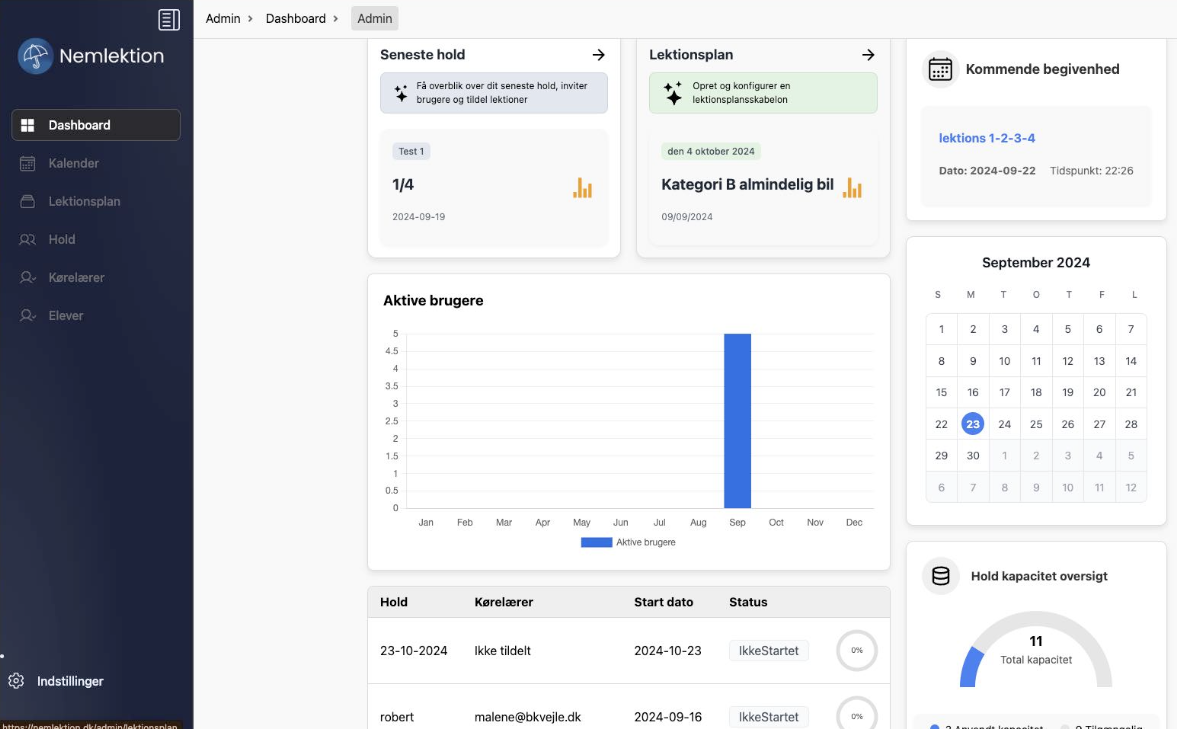
Task: Click the Indstillinger gear icon
Action: tap(16, 681)
